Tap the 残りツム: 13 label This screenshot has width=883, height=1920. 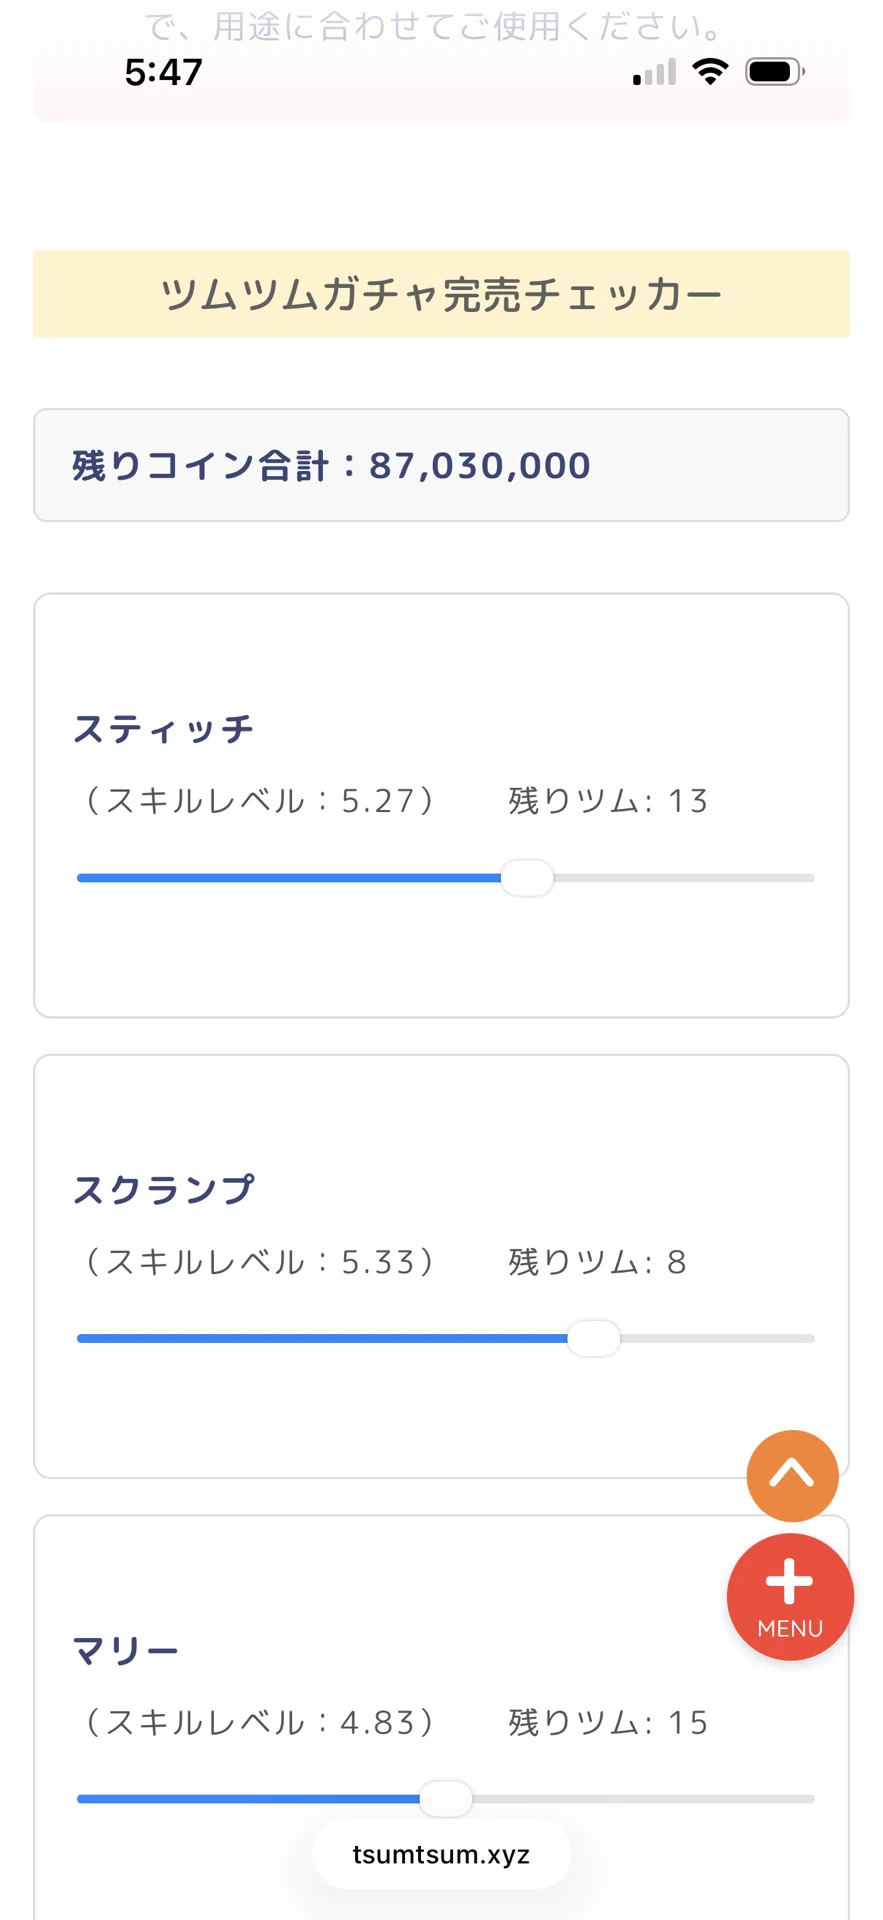[608, 801]
